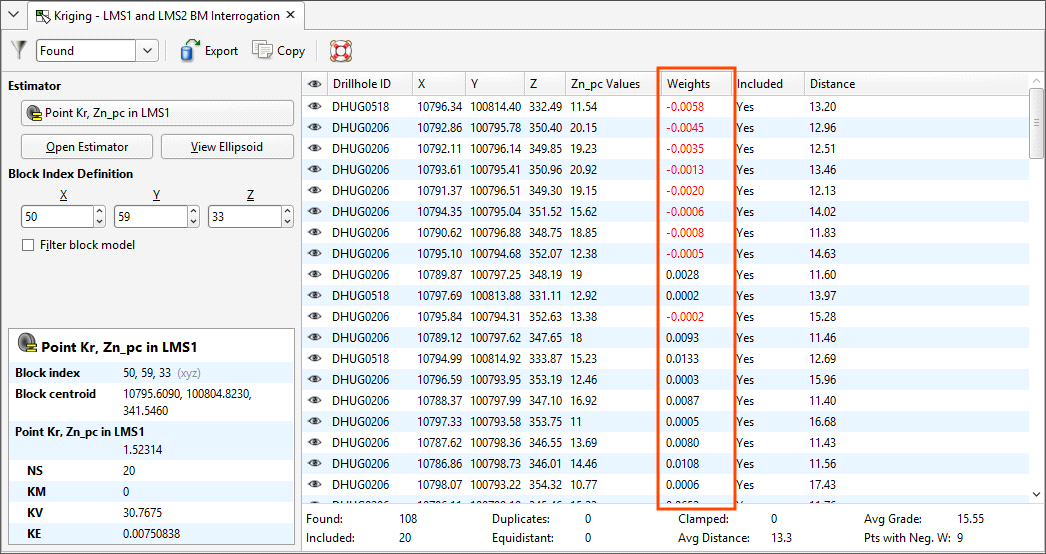Open help via the lifebuoy icon
The height and width of the screenshot is (554, 1046).
coord(341,51)
